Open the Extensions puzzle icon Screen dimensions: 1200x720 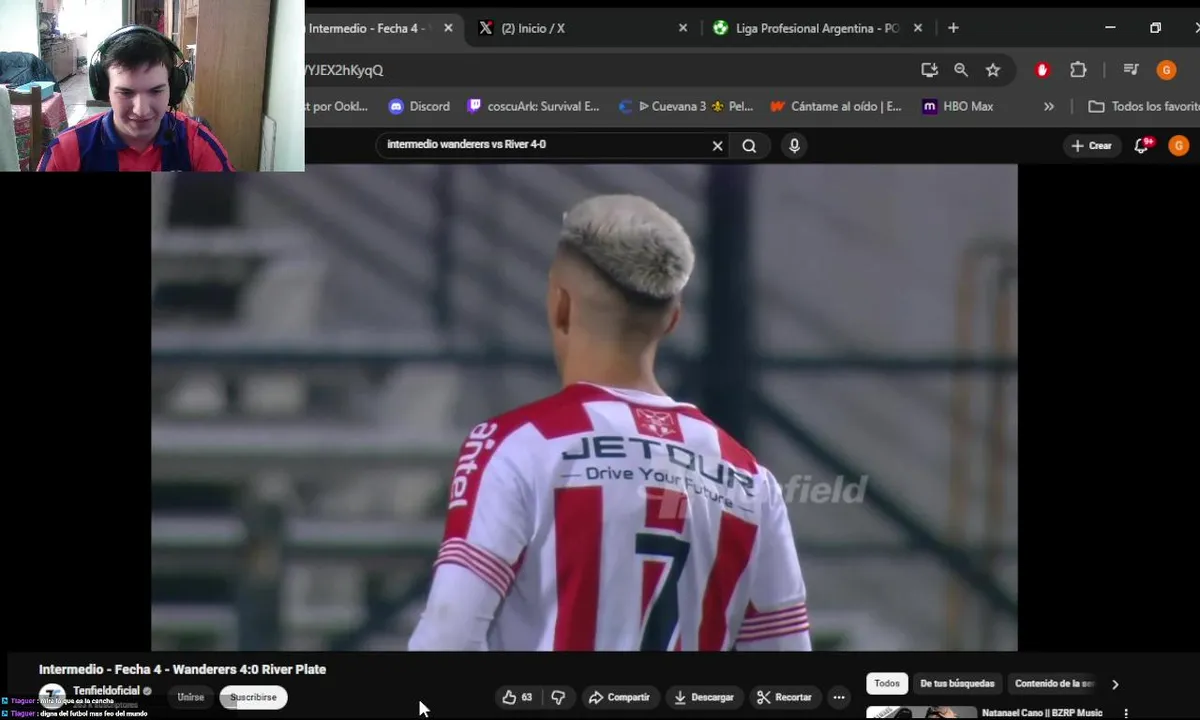pyautogui.click(x=1078, y=70)
